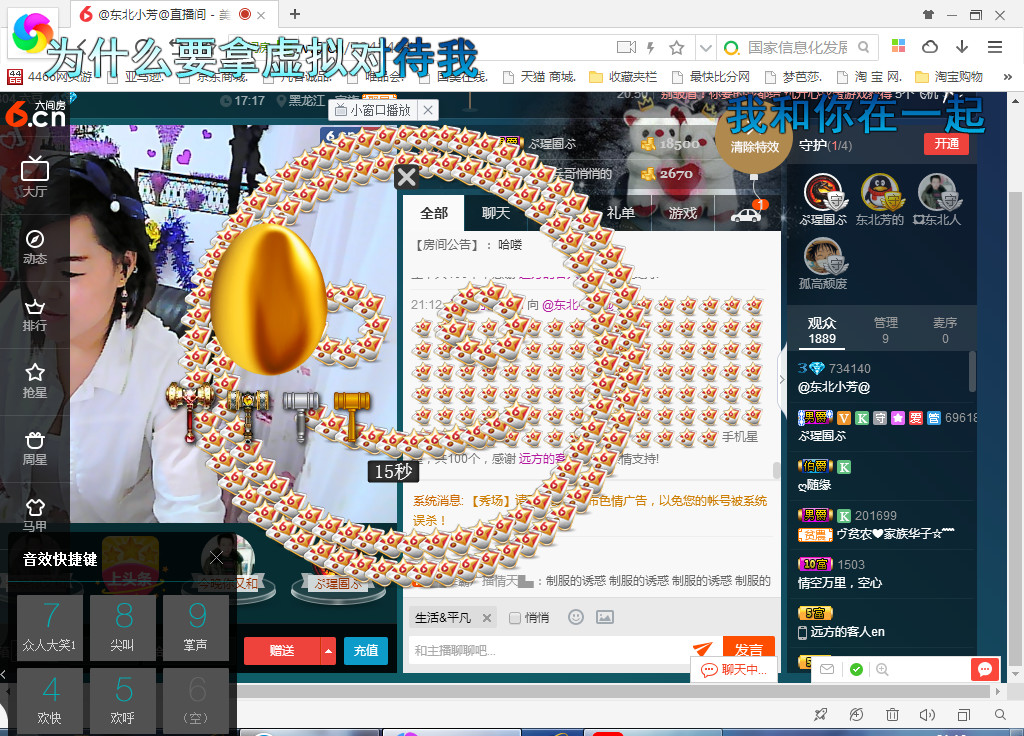Switch to the 聊天 chat tab
The height and width of the screenshot is (736, 1024).
click(x=496, y=213)
